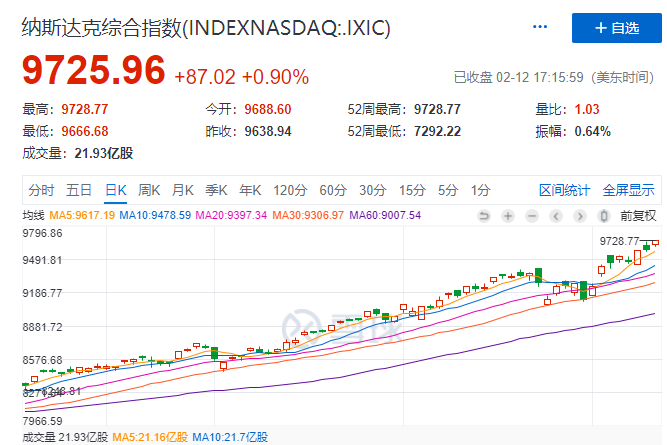The width and height of the screenshot is (667, 445).
Task: Click the 9728.77 high marker on chart
Action: point(619,241)
